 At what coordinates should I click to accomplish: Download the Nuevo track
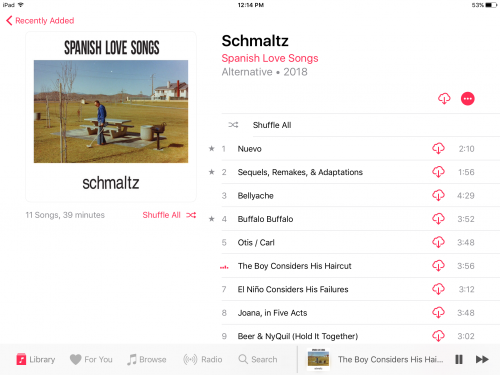click(438, 149)
